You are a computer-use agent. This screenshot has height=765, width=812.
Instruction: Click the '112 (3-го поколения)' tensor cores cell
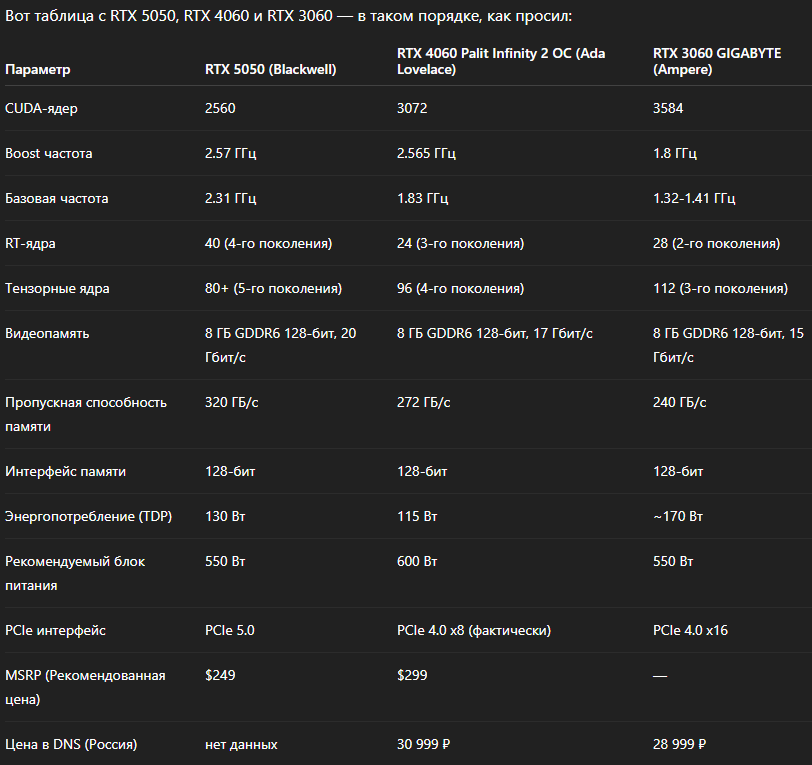pos(720,288)
